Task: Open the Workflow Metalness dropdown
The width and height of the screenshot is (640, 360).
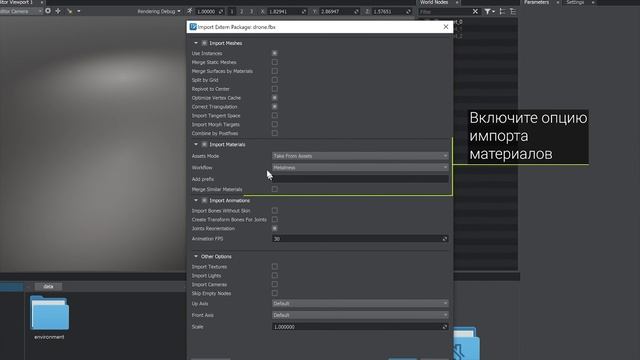Action: (x=360, y=167)
